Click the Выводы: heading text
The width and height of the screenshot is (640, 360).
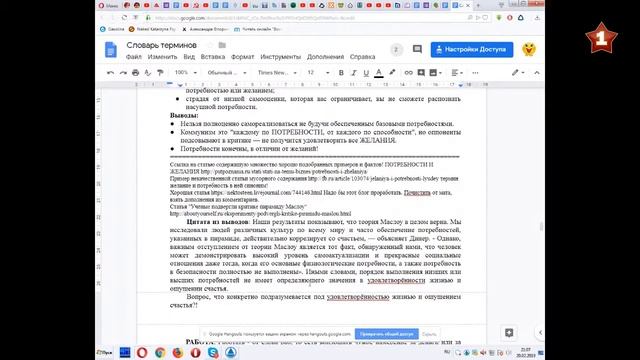[x=184, y=116]
